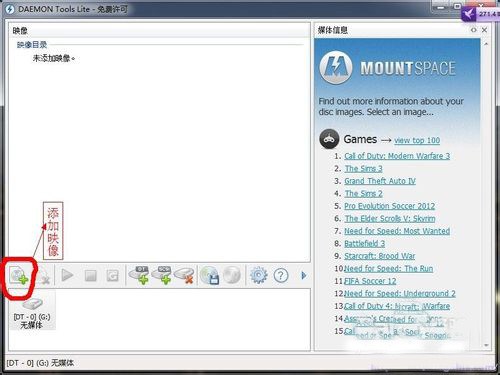The width and height of the screenshot is (500, 375).
Task: Click the media info scrollbar down arrow
Action: point(486,345)
